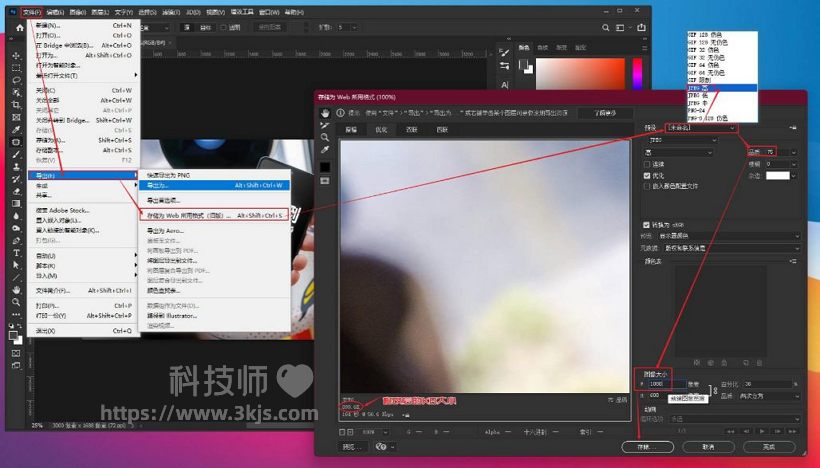Switch to the 四联 4-up tab
Viewport: 820px width, 468px height.
pyautogui.click(x=442, y=130)
